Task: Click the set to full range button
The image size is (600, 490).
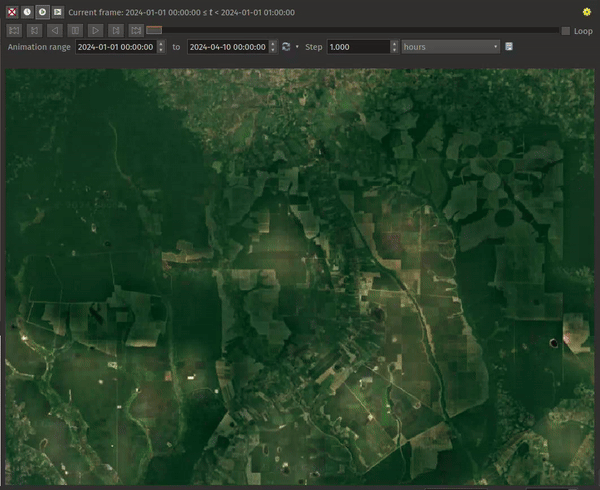Action: [286, 47]
